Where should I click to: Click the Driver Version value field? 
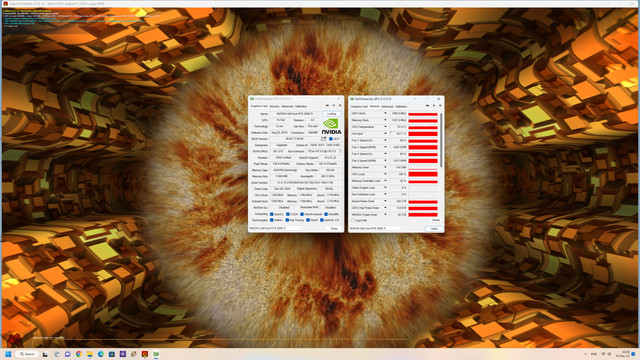(306, 182)
